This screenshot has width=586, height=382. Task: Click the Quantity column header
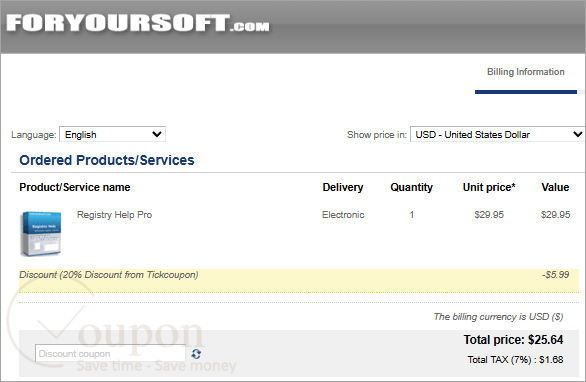coord(411,187)
